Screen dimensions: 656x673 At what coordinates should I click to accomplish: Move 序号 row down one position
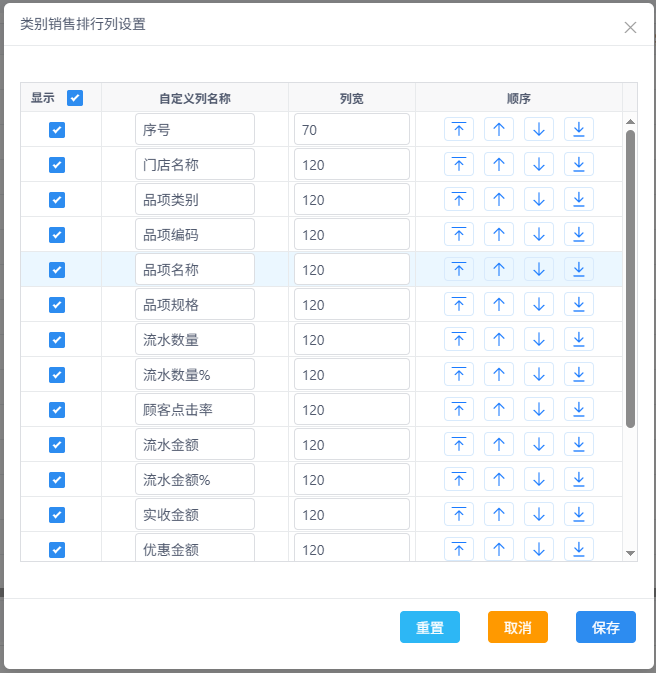click(x=538, y=129)
